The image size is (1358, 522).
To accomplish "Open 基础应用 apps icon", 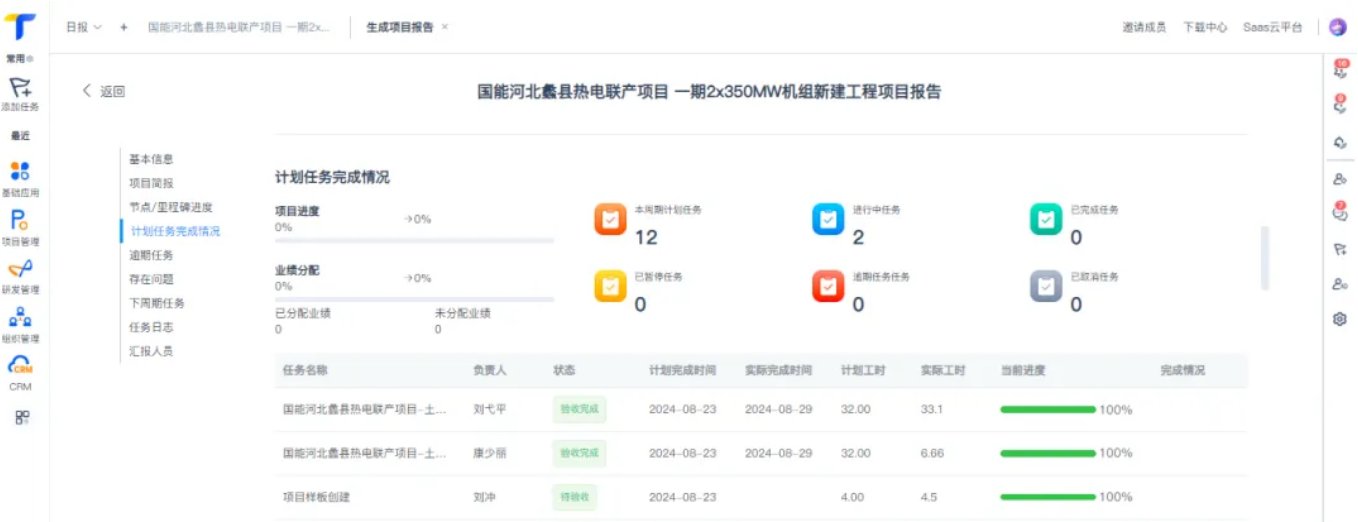I will coord(20,170).
